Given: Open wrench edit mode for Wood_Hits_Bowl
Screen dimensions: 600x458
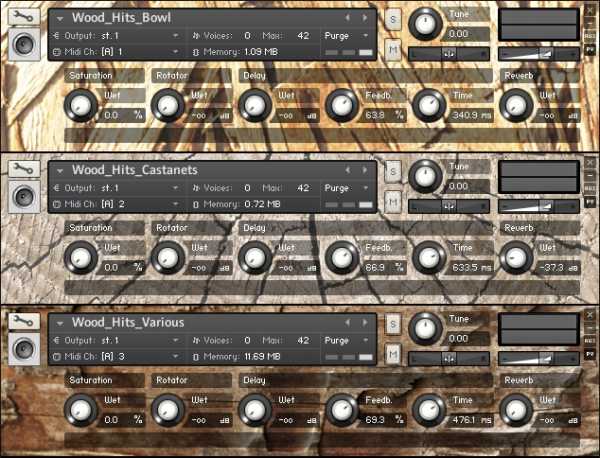Looking at the screenshot, I should pyautogui.click(x=24, y=17).
